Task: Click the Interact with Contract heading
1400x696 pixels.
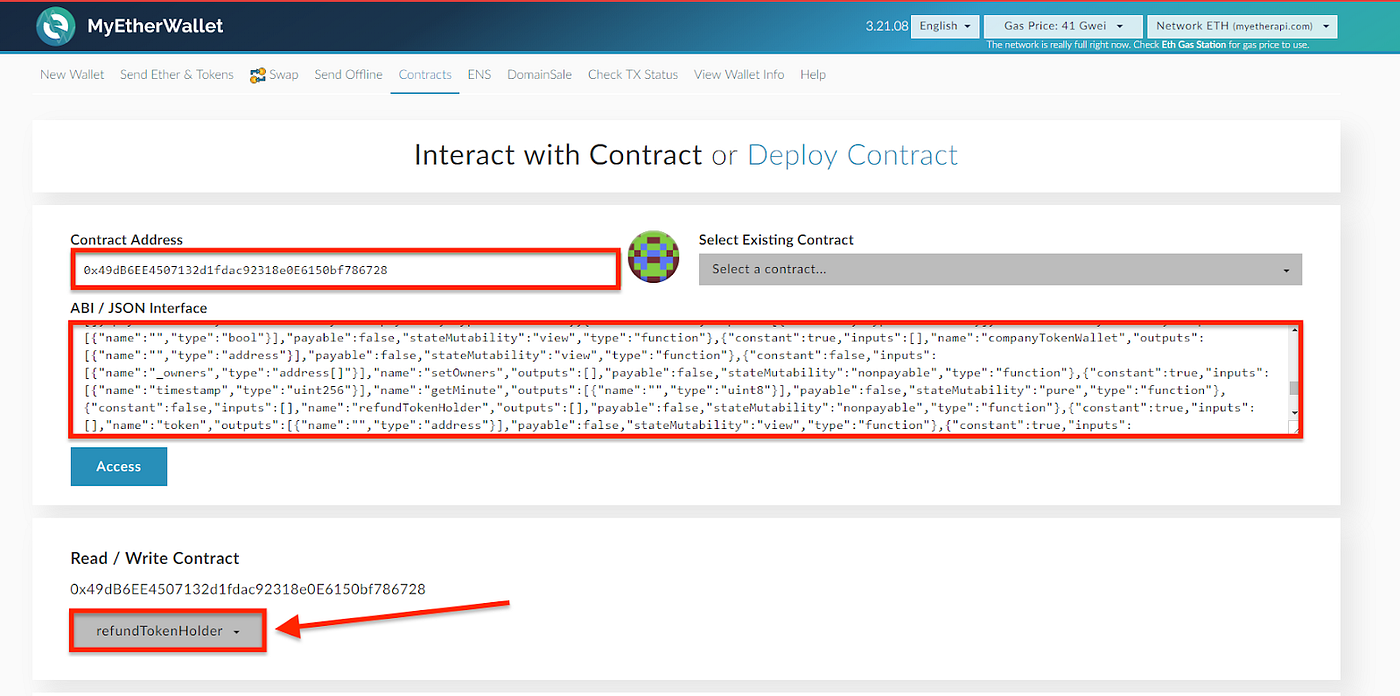Action: [558, 155]
